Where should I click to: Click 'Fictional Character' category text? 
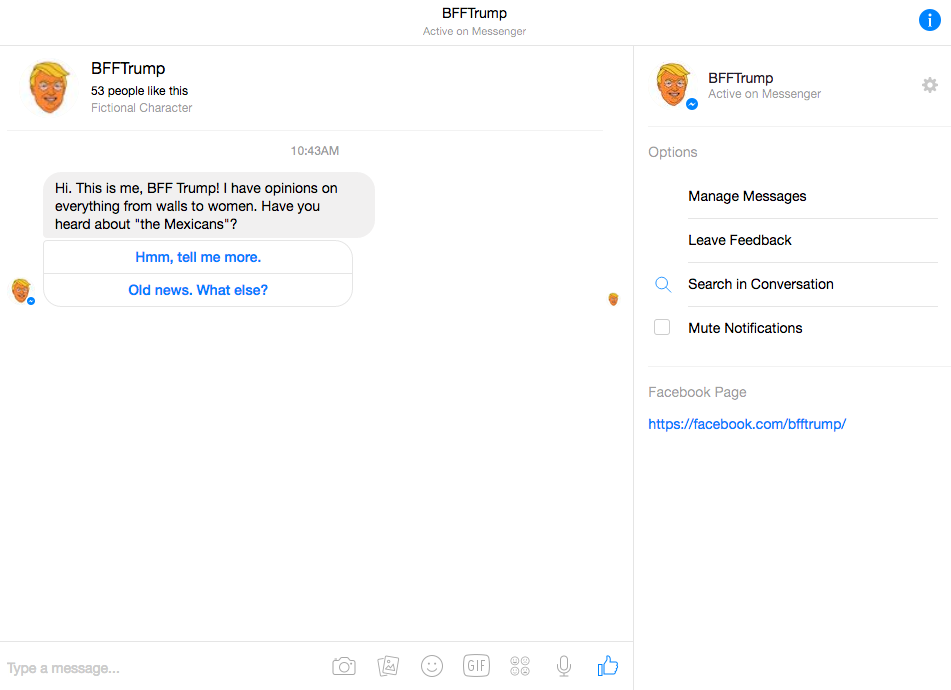click(x=141, y=108)
